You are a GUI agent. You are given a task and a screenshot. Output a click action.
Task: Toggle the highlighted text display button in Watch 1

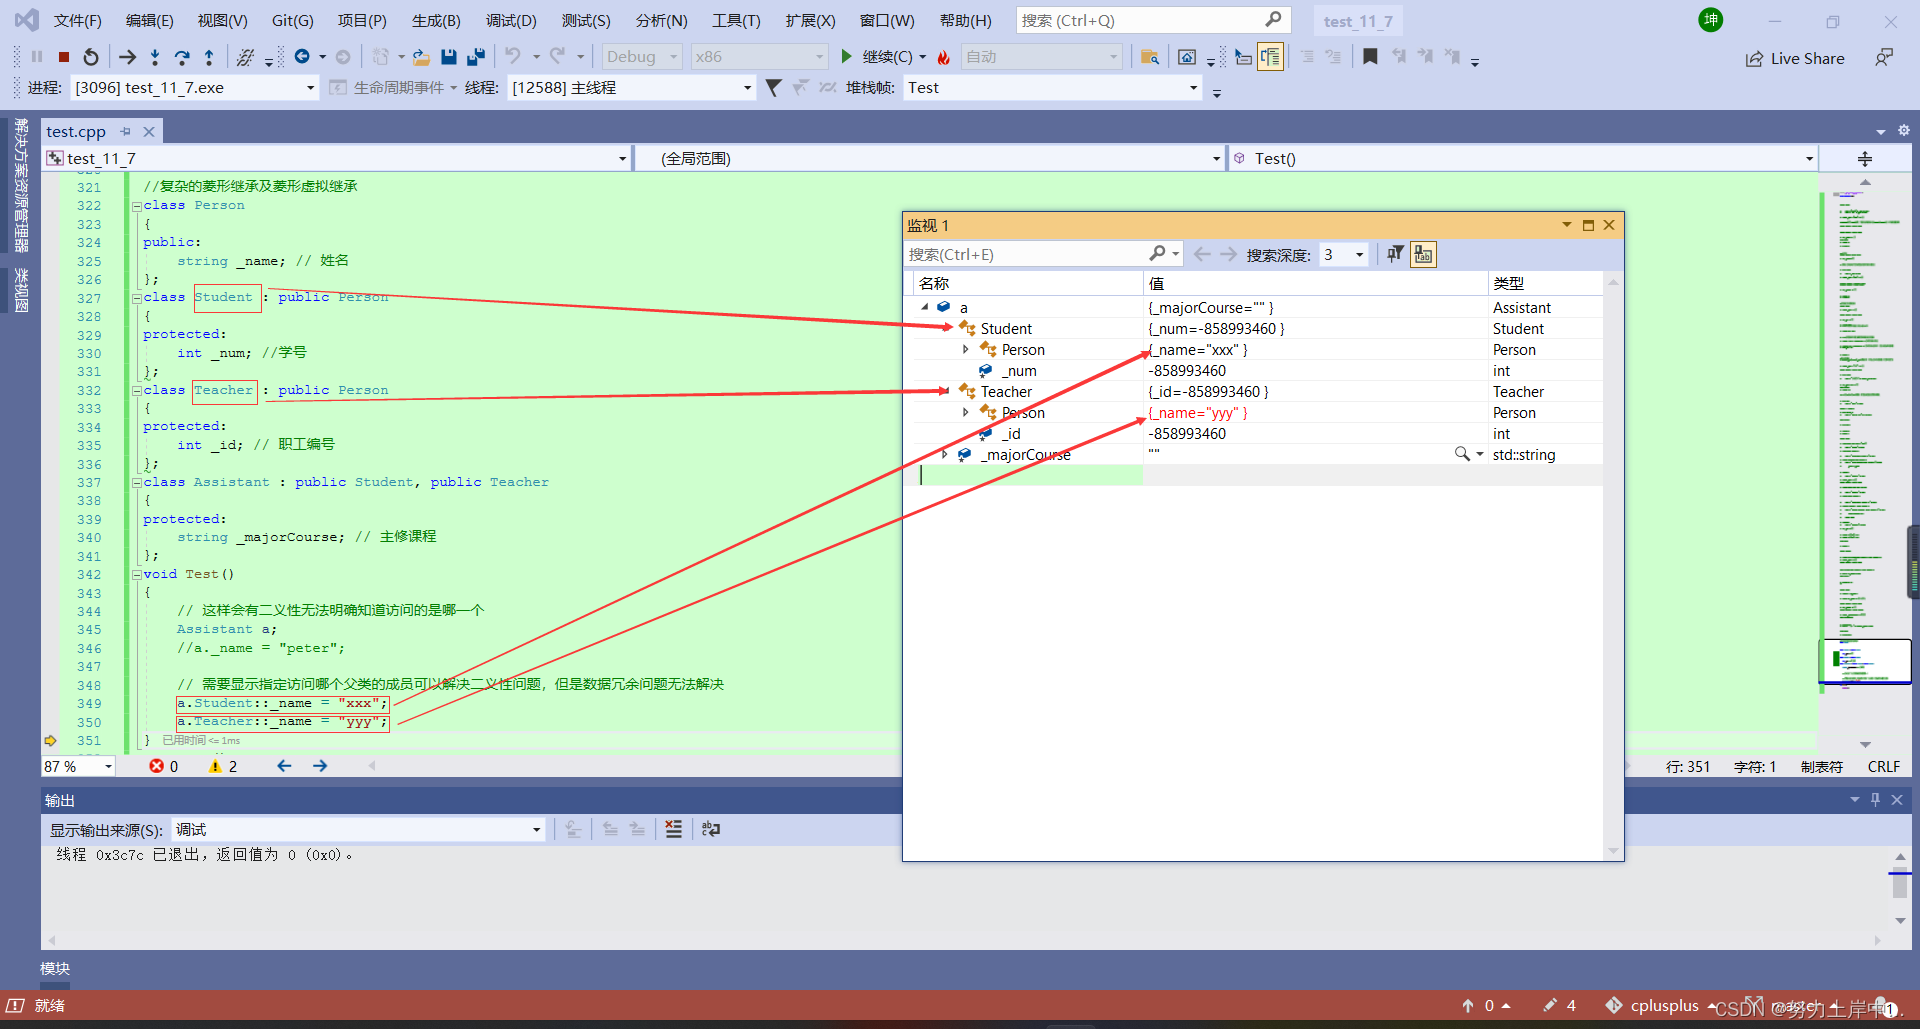[1423, 254]
